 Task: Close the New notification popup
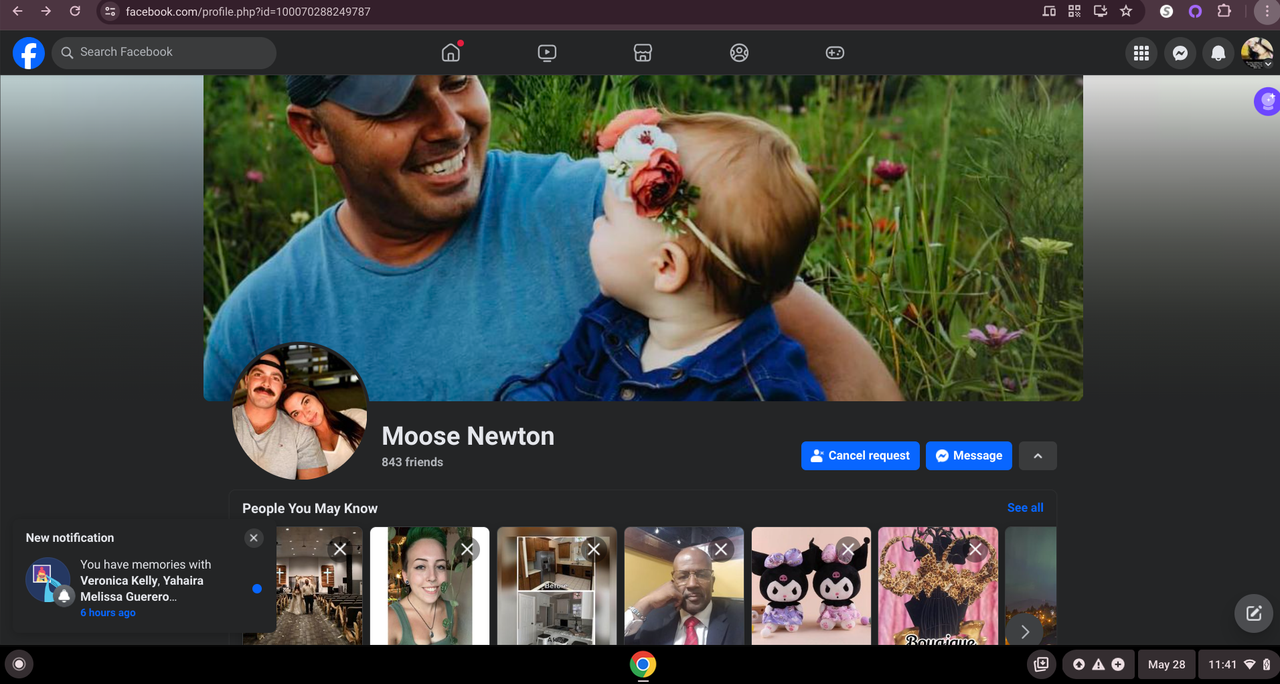(x=254, y=538)
